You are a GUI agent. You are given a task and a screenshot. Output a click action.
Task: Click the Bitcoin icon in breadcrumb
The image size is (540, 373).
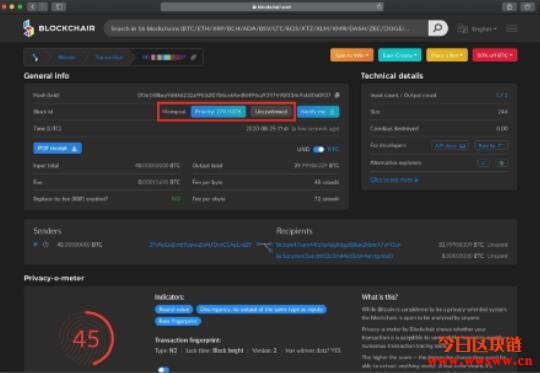(x=35, y=57)
